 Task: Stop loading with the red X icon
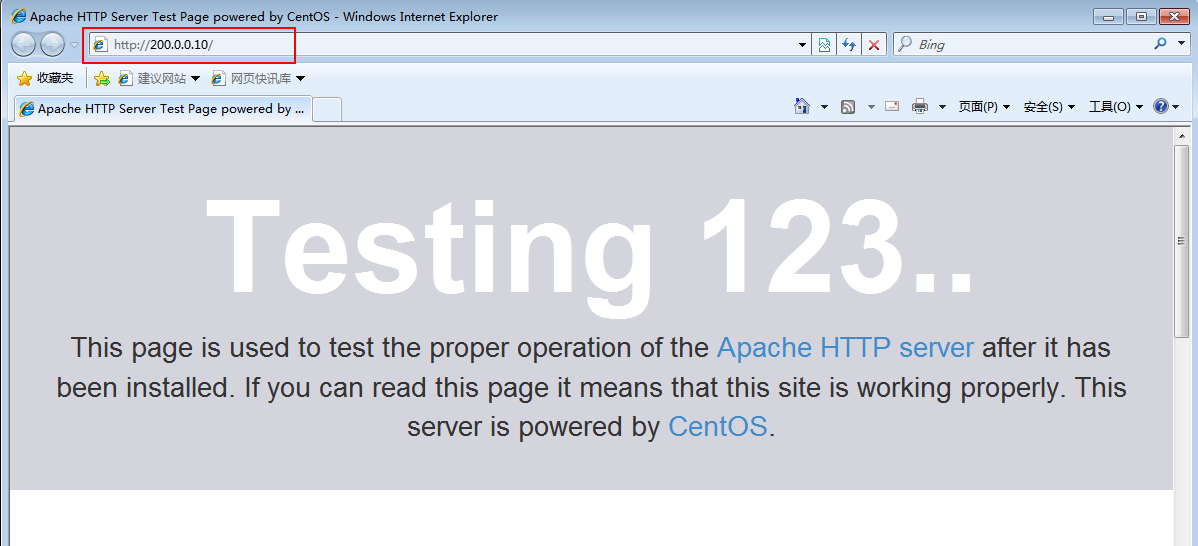coord(874,45)
